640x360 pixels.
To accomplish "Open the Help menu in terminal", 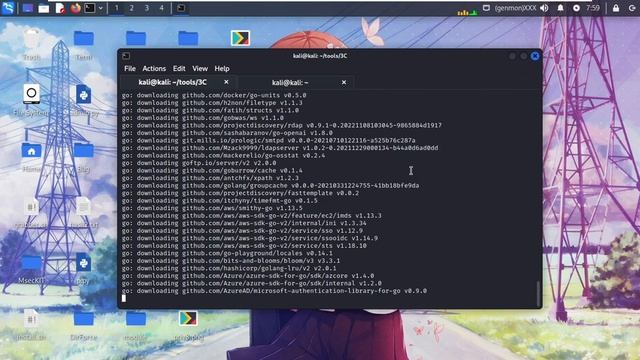I will pyautogui.click(x=222, y=69).
